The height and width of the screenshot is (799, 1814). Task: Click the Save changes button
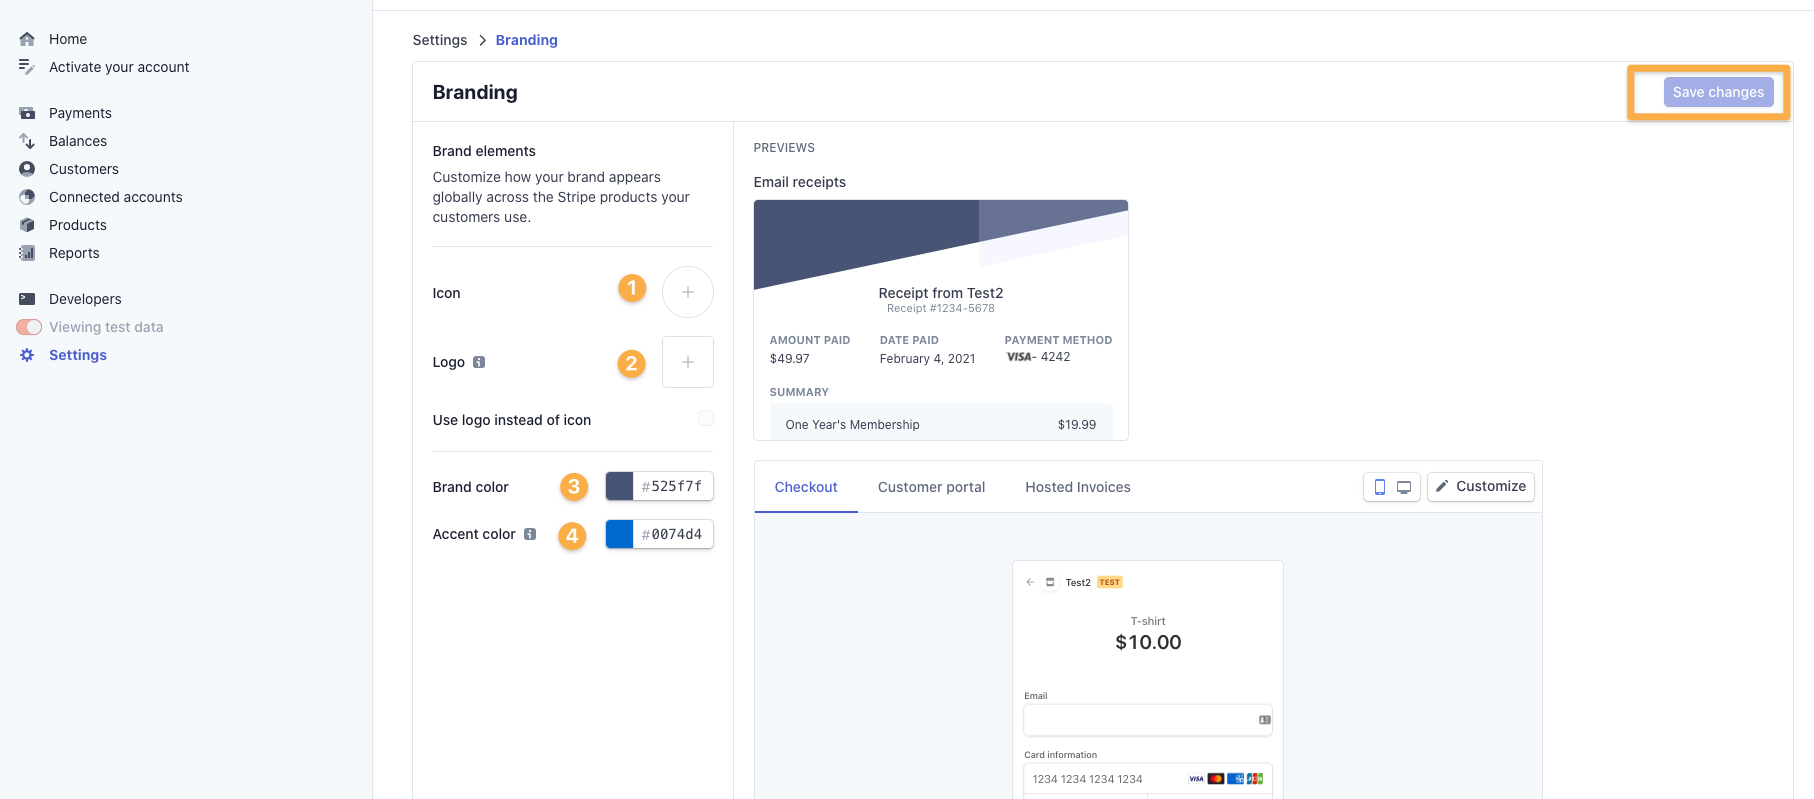pos(1718,92)
